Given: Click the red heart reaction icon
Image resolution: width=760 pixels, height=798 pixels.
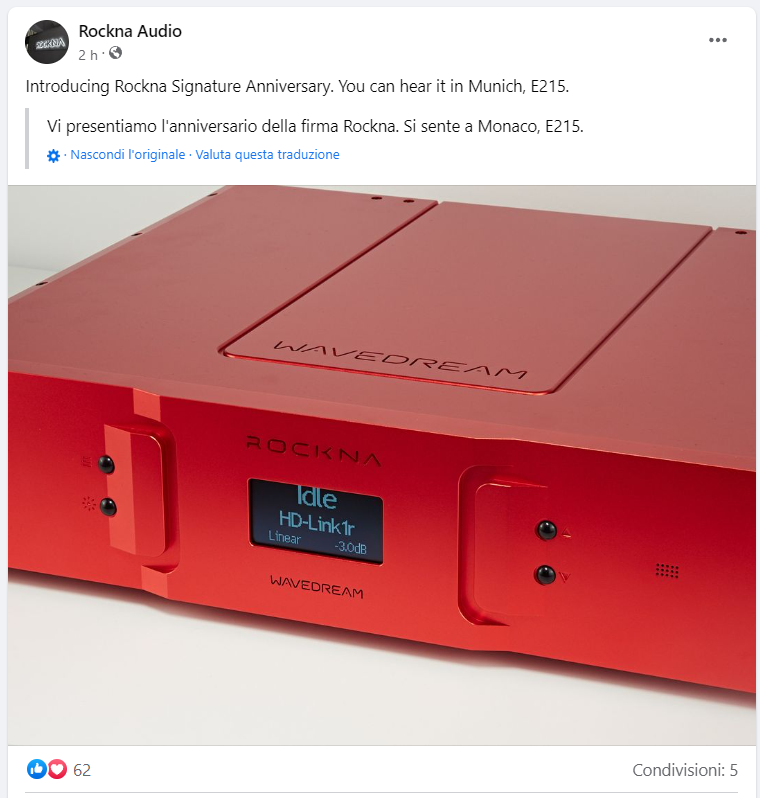Looking at the screenshot, I should [x=57, y=769].
